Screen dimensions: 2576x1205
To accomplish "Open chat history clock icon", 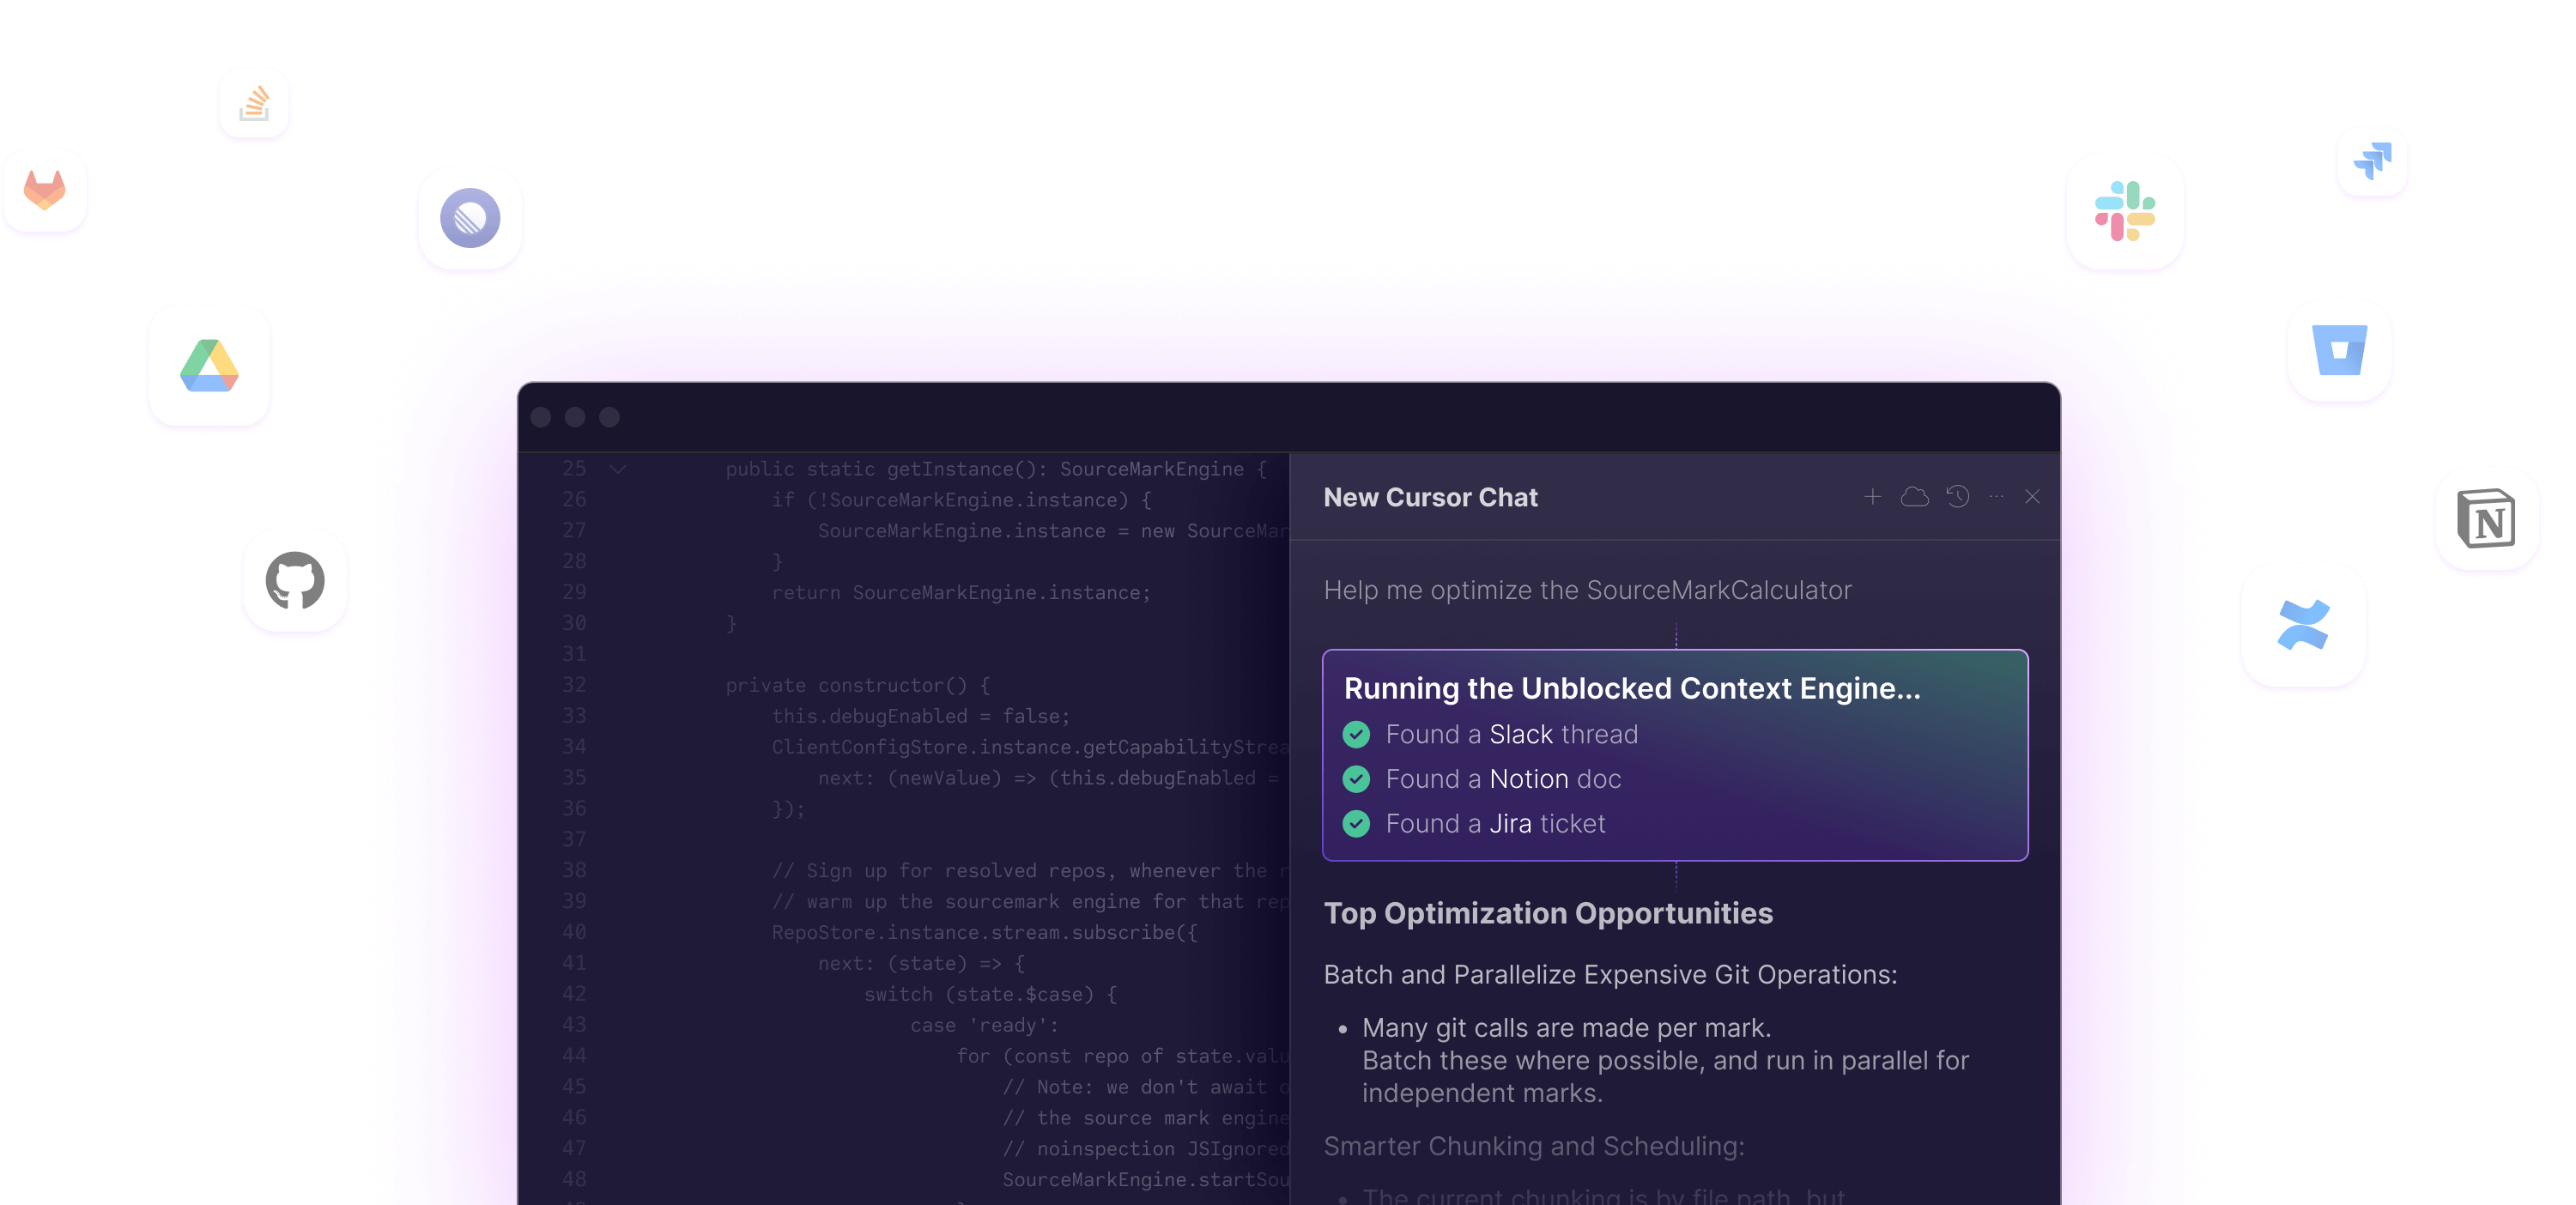I will pyautogui.click(x=1957, y=496).
